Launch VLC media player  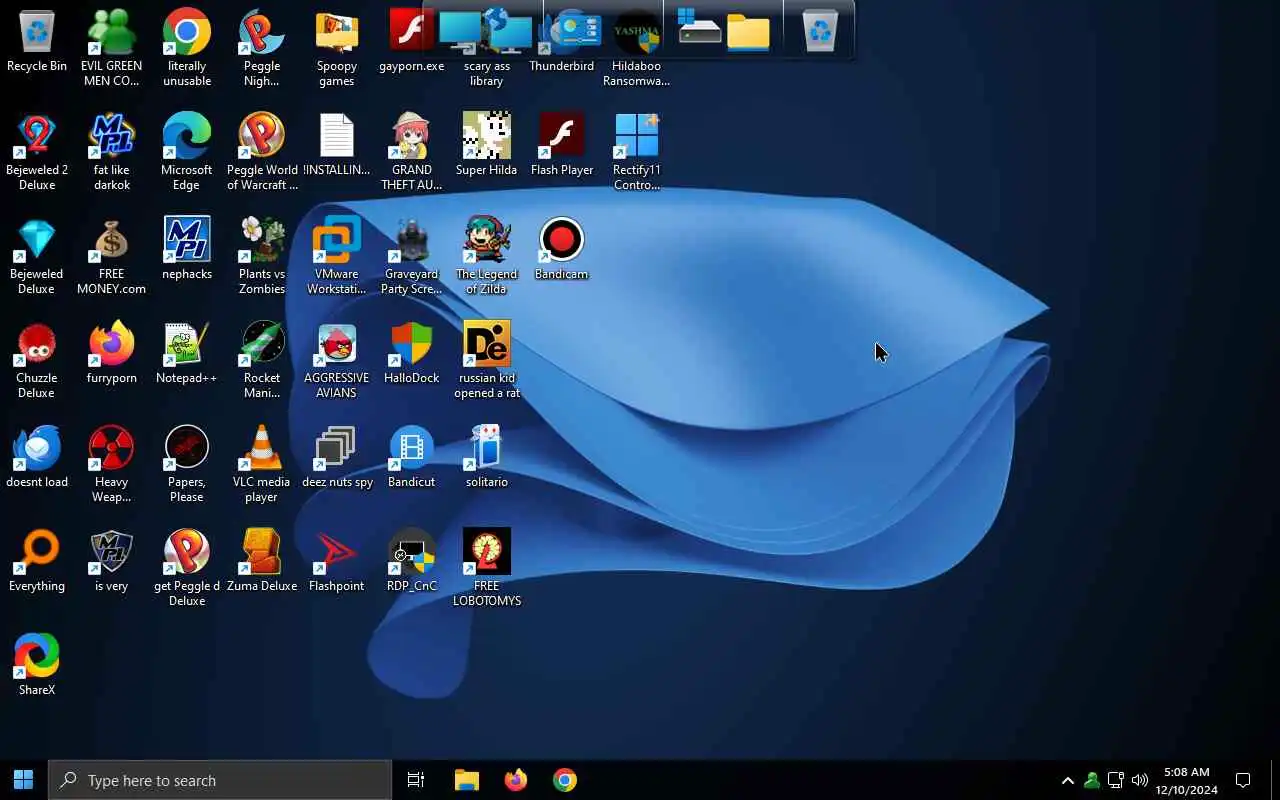pyautogui.click(x=262, y=463)
